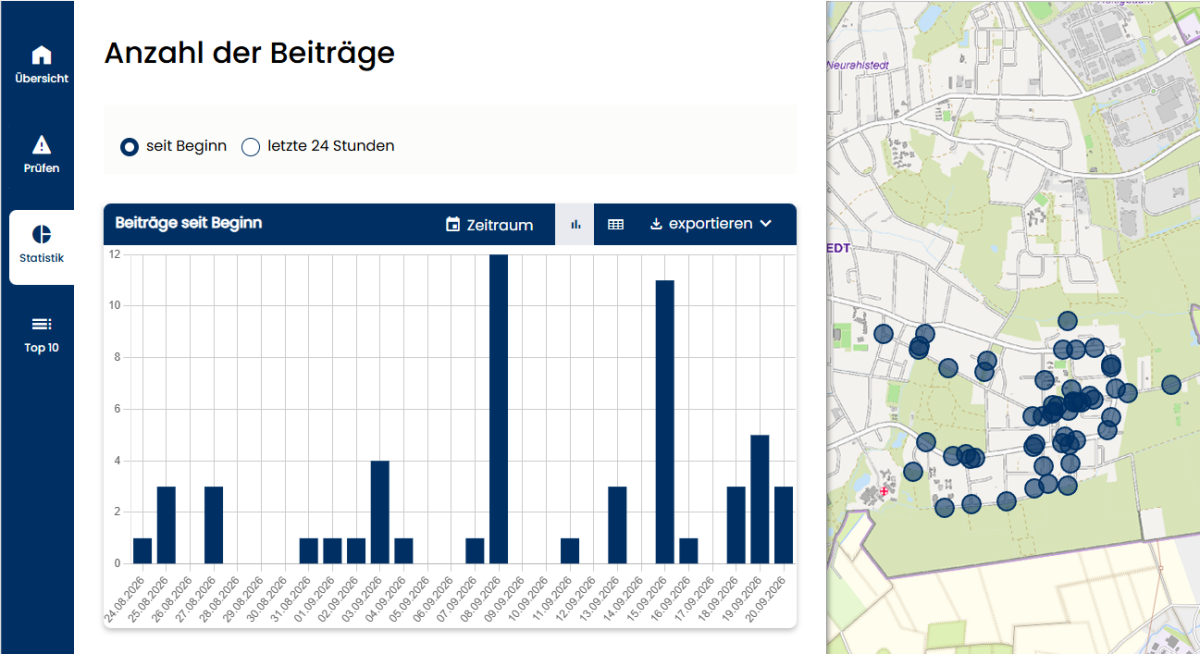The image size is (1200, 654).
Task: Click the tallest bar for 08.09.2026
Action: point(499,409)
